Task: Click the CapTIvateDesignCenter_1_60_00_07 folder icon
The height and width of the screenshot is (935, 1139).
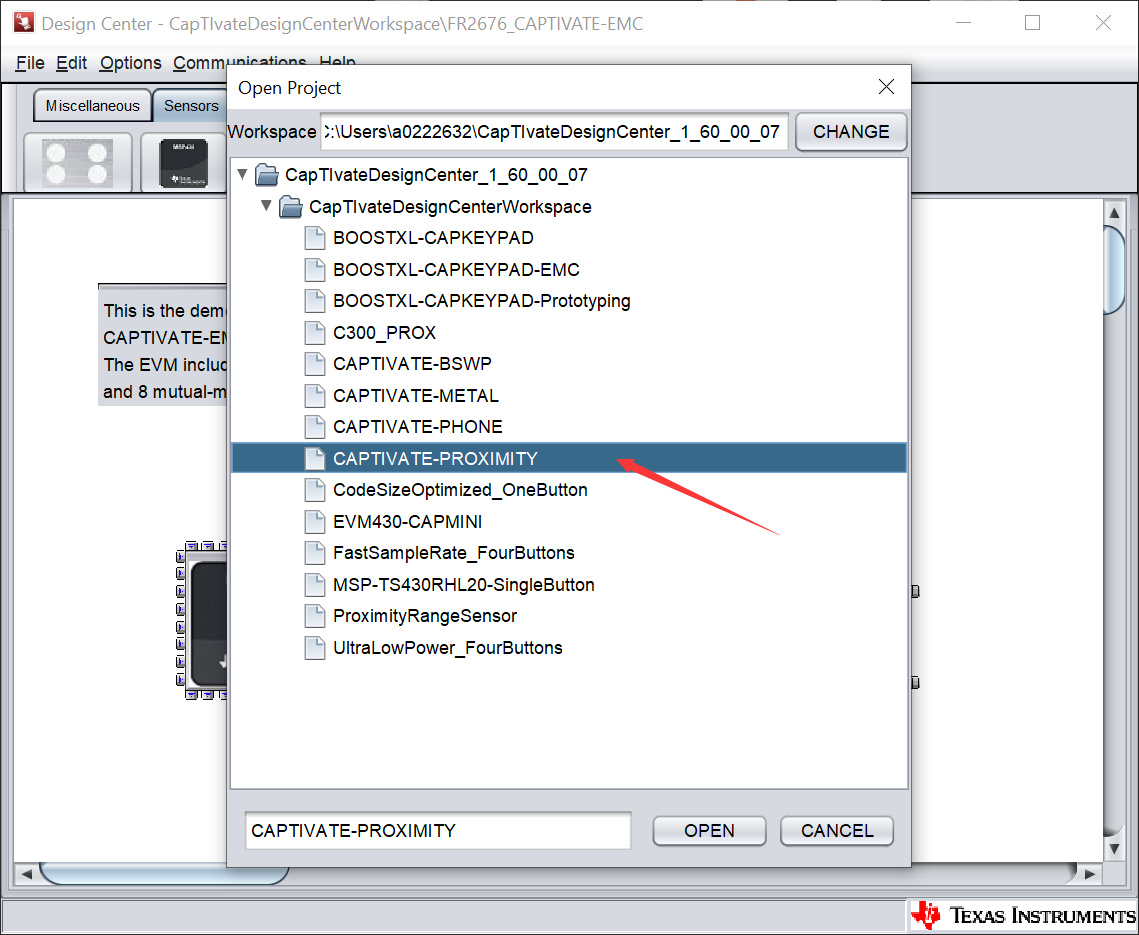Action: [267, 175]
